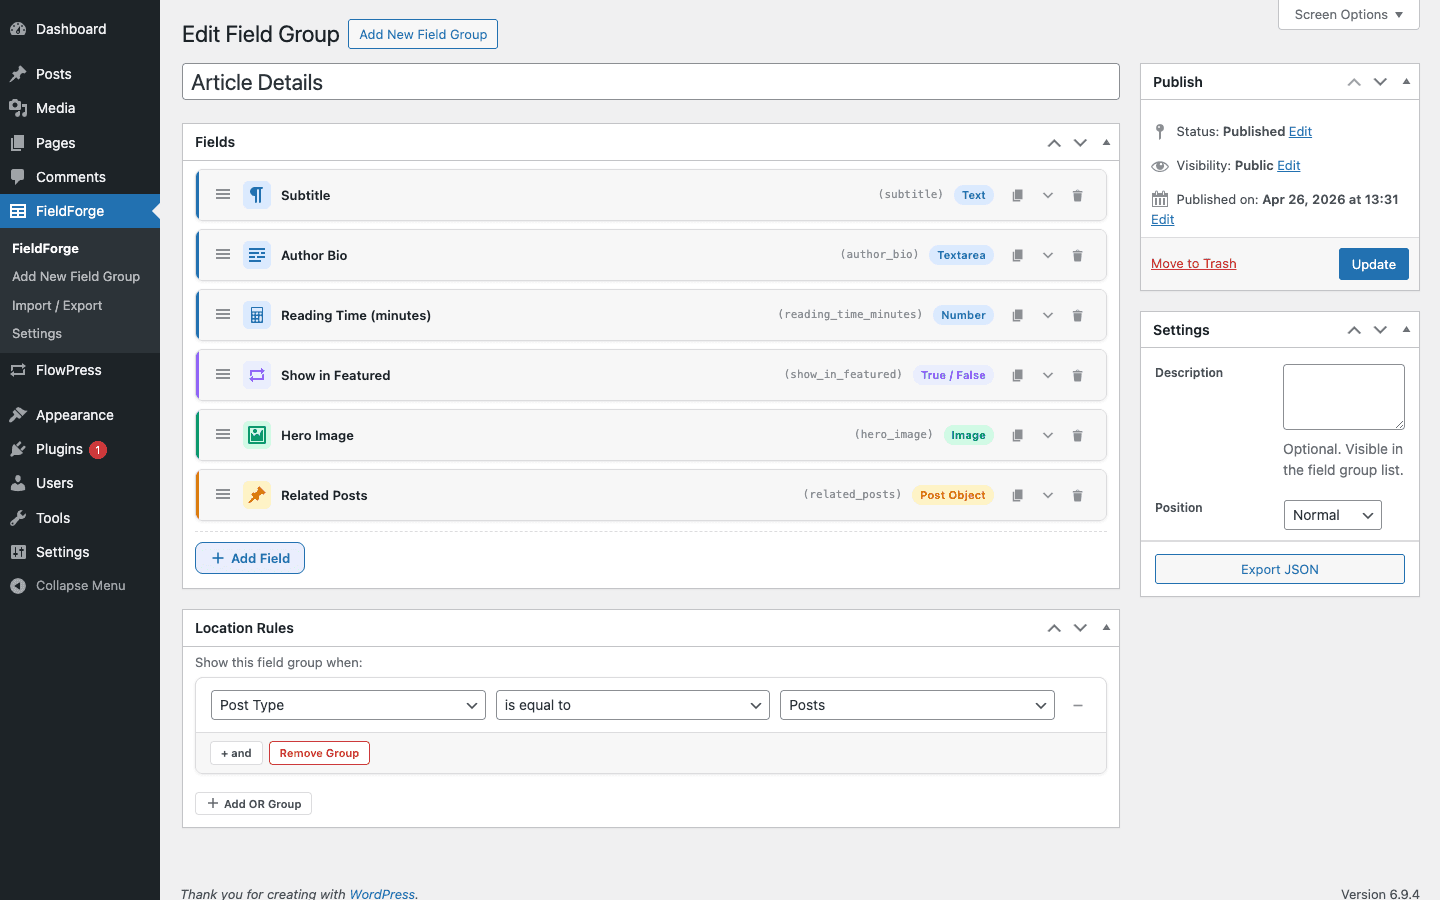The width and height of the screenshot is (1440, 900).
Task: Toggle the Publish panel collapse triangle
Action: (1406, 82)
